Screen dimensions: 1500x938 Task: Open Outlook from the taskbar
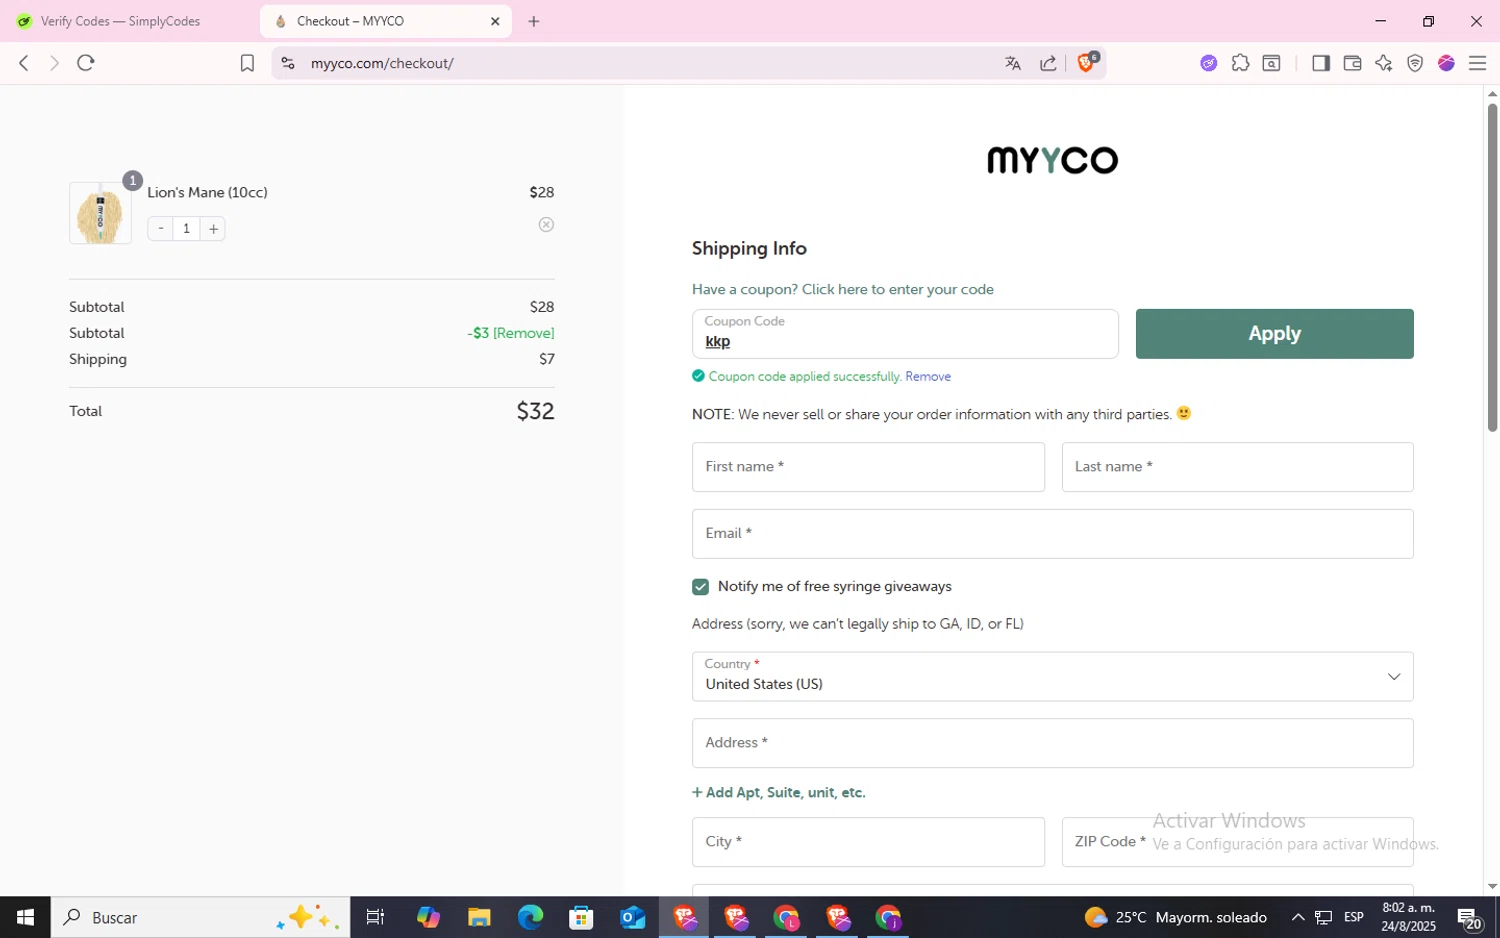click(633, 917)
